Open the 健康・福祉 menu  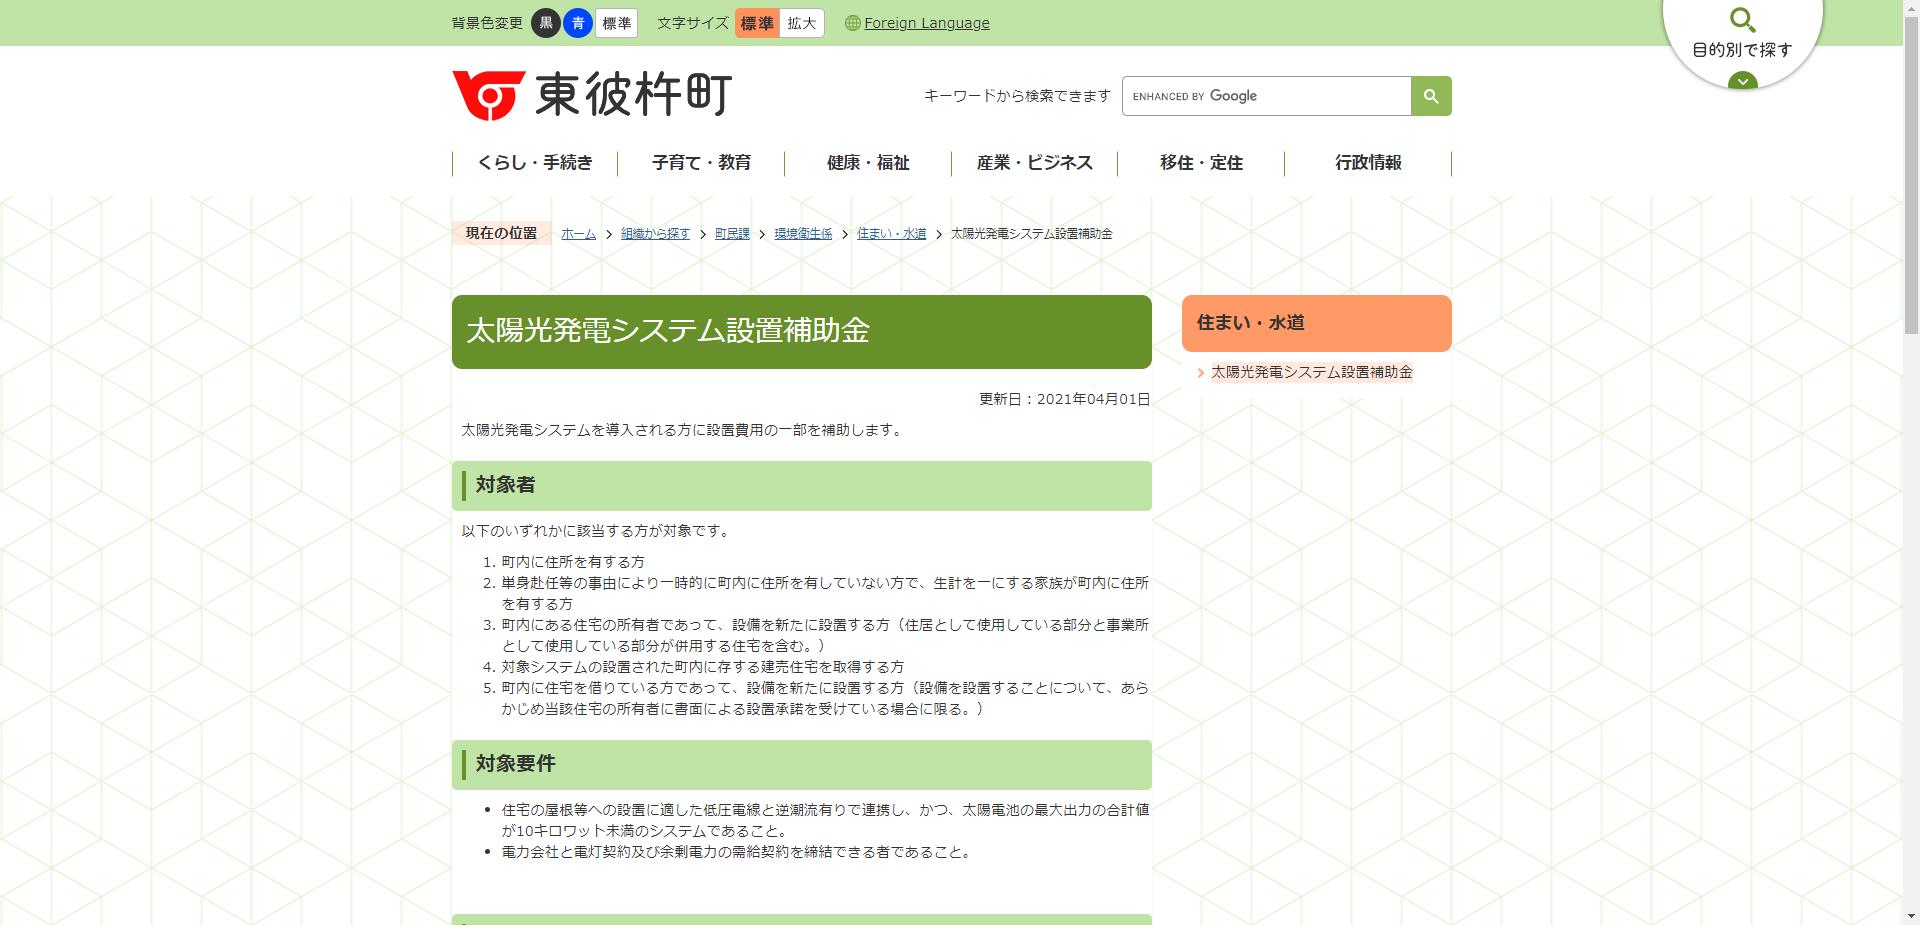[866, 163]
